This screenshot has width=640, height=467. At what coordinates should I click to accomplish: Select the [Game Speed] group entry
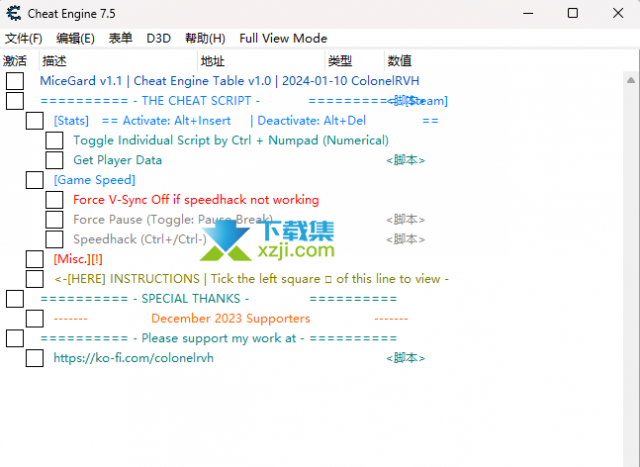(94, 180)
